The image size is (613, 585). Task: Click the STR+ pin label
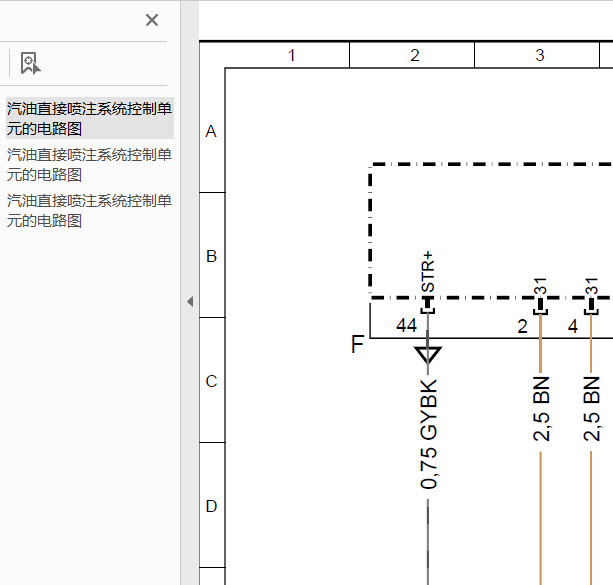428,272
